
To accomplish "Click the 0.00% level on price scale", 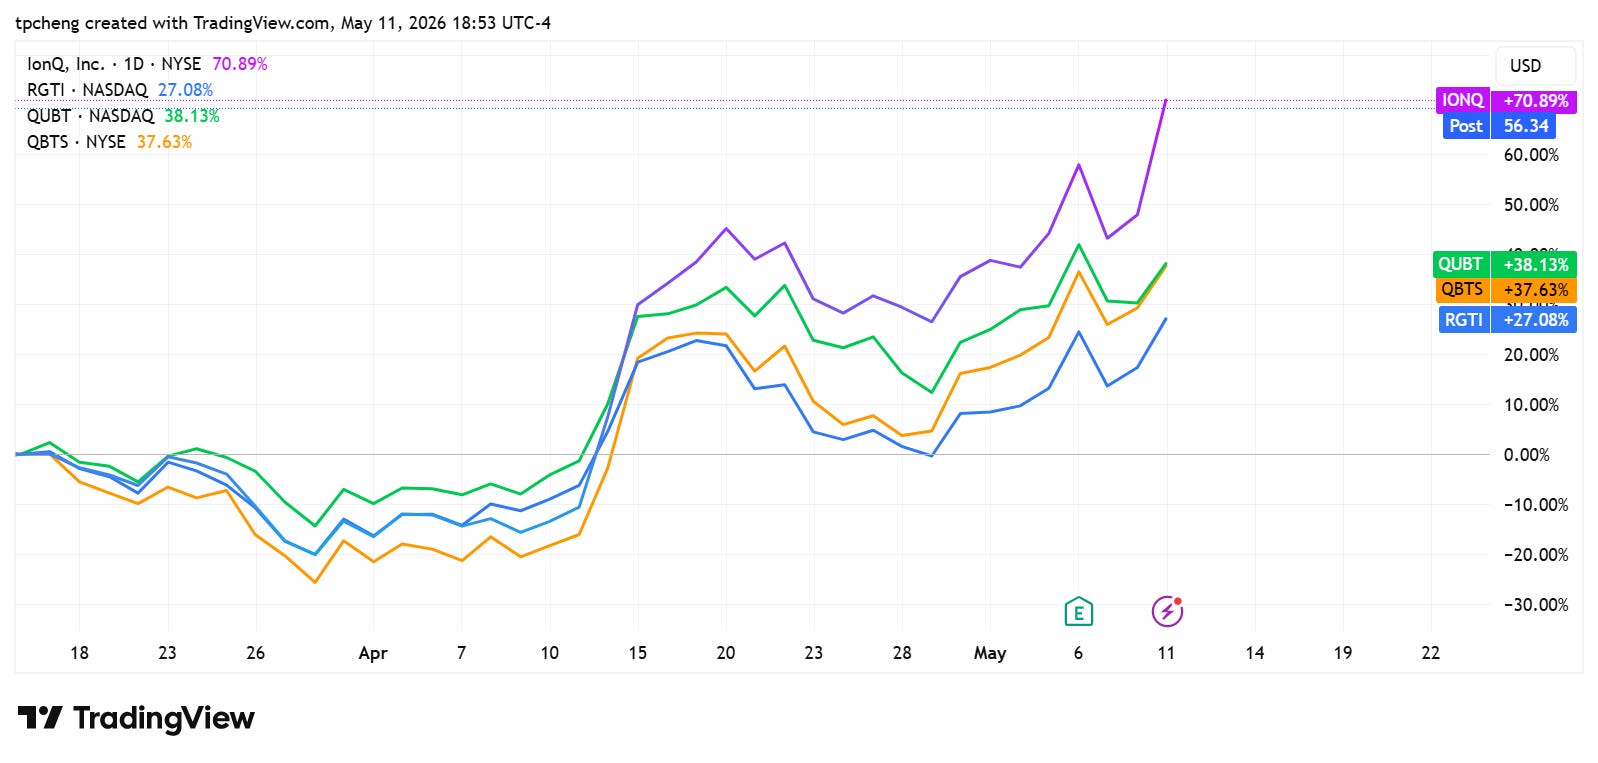I will click(1526, 455).
